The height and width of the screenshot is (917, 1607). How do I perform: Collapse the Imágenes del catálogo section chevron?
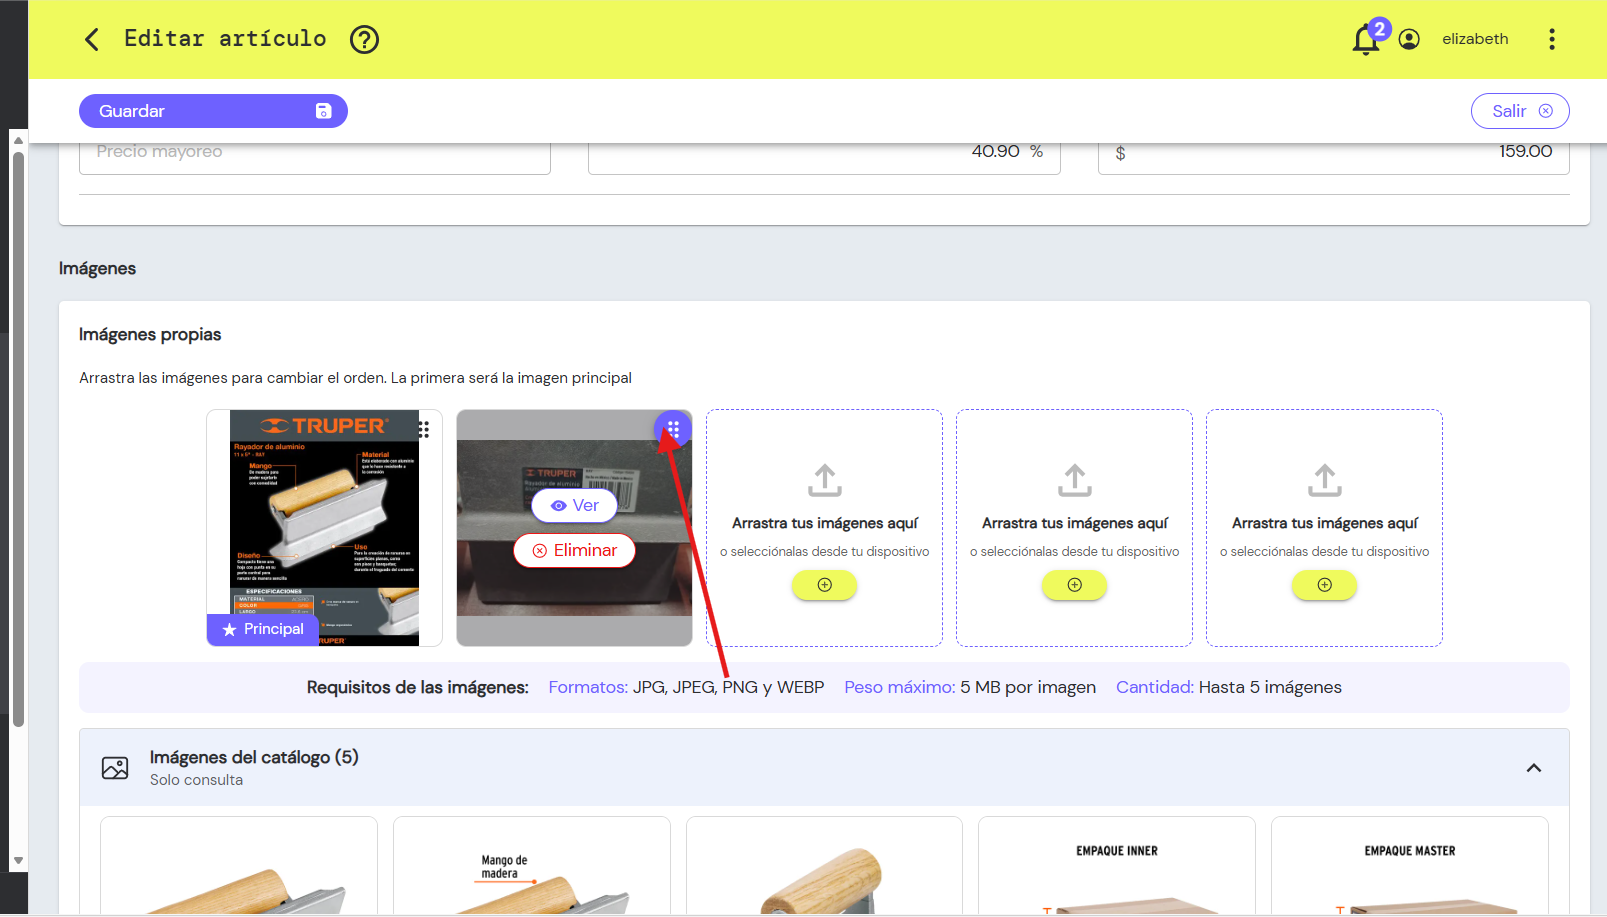click(x=1534, y=768)
